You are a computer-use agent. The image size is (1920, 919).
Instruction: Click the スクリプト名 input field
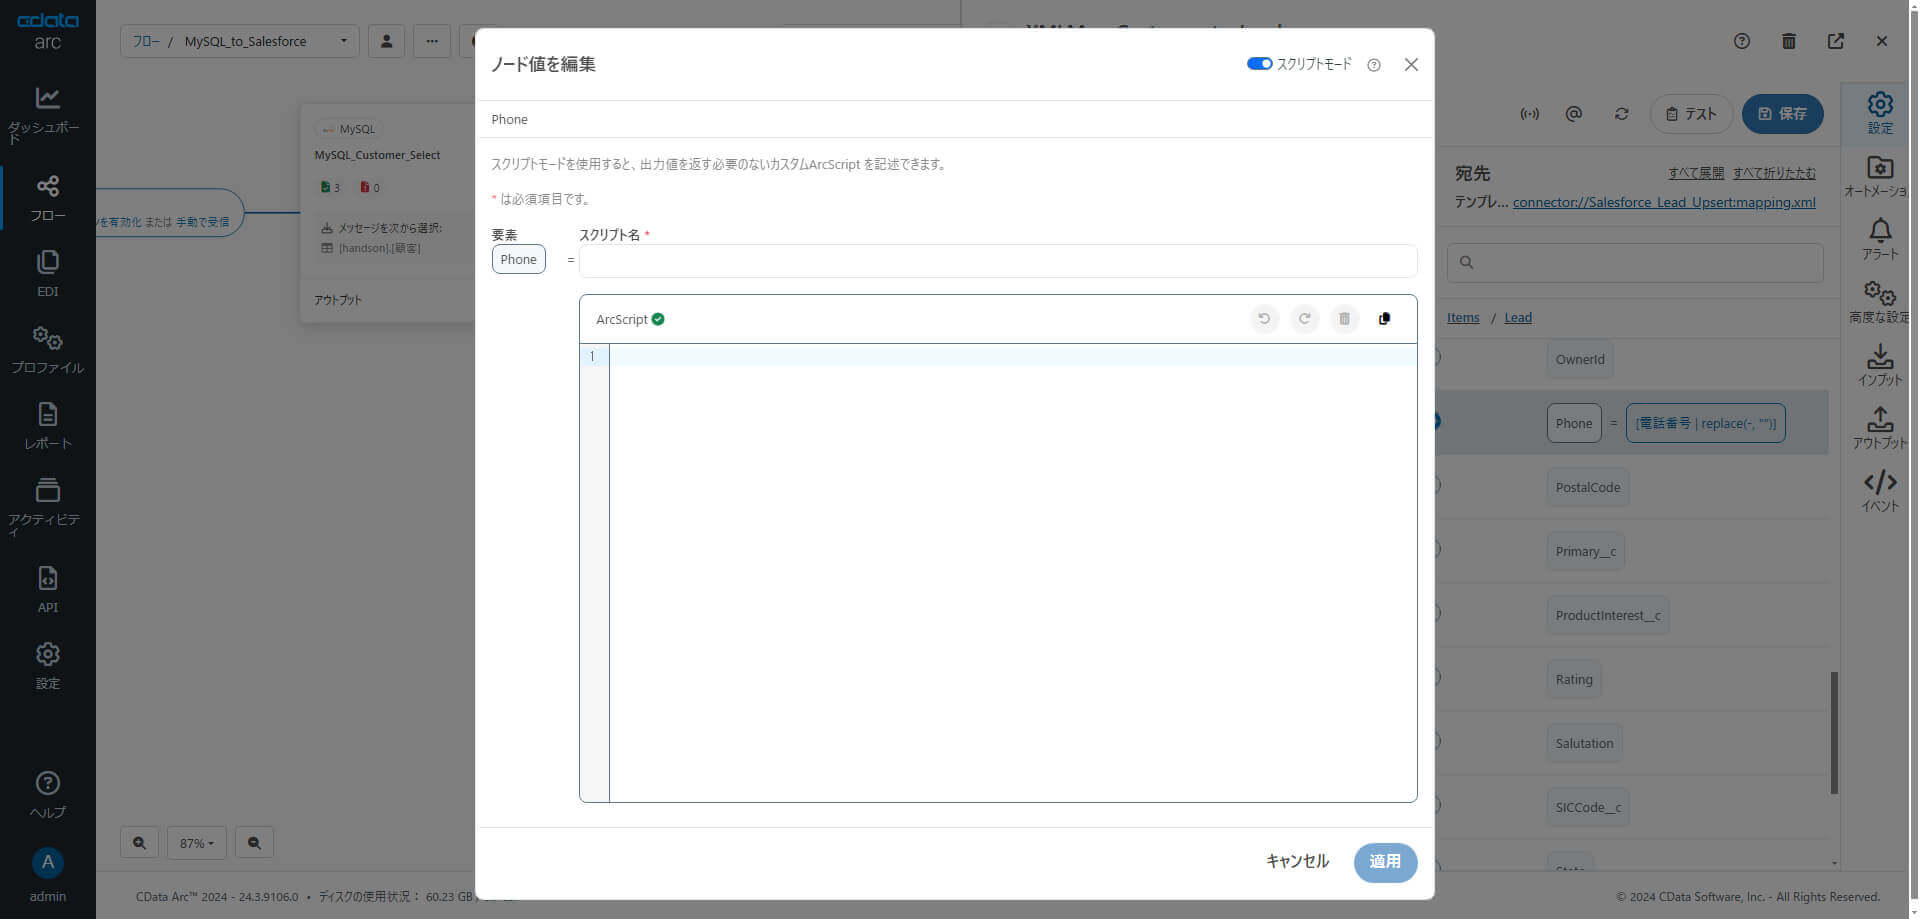[x=998, y=261]
